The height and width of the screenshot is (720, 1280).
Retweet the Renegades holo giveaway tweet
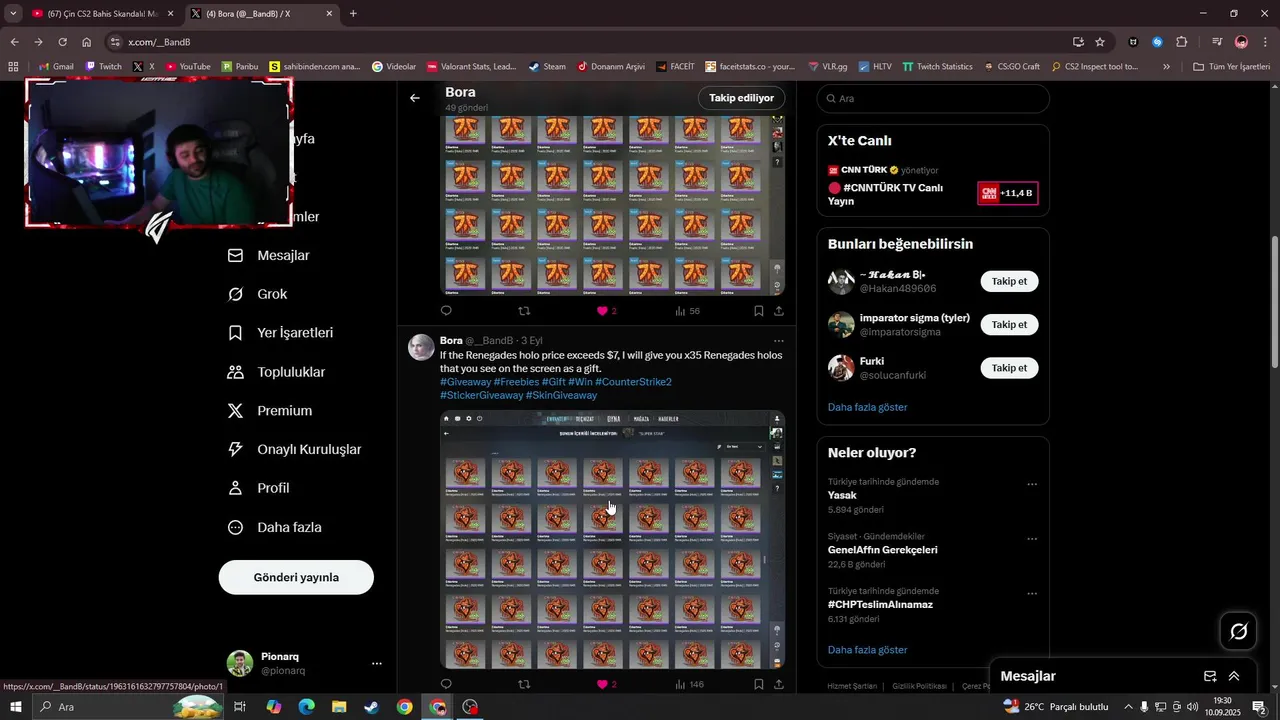[x=523, y=684]
